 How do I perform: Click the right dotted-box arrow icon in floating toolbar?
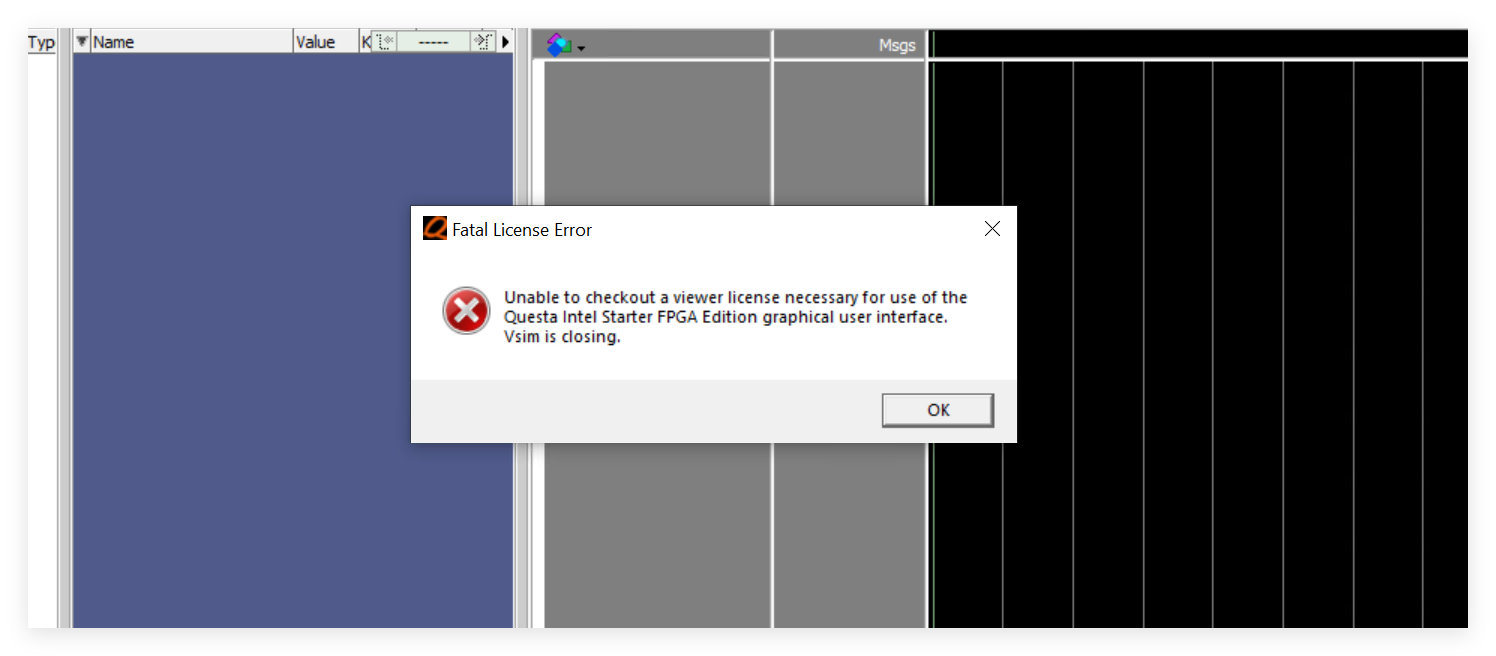pos(482,42)
